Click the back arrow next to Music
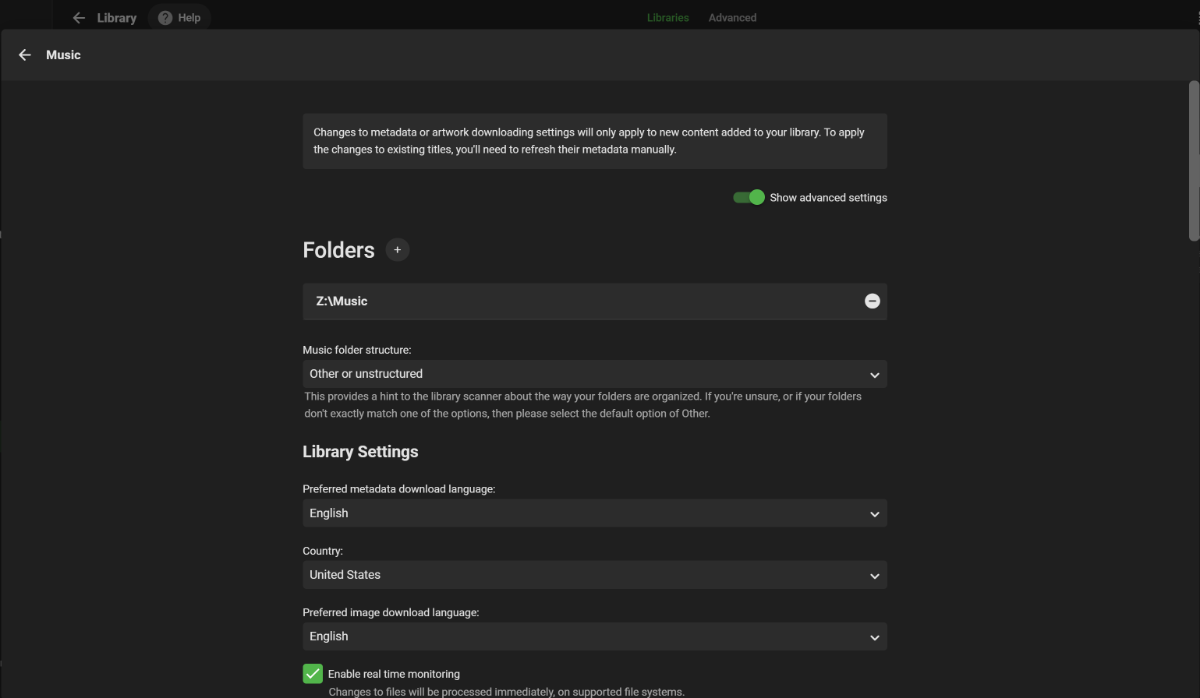The image size is (1200, 698). 25,55
